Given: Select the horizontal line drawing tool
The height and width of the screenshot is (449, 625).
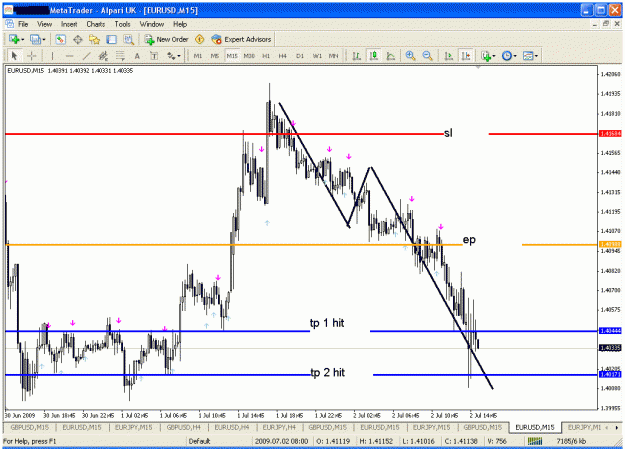Looking at the screenshot, I should pyautogui.click(x=69, y=56).
